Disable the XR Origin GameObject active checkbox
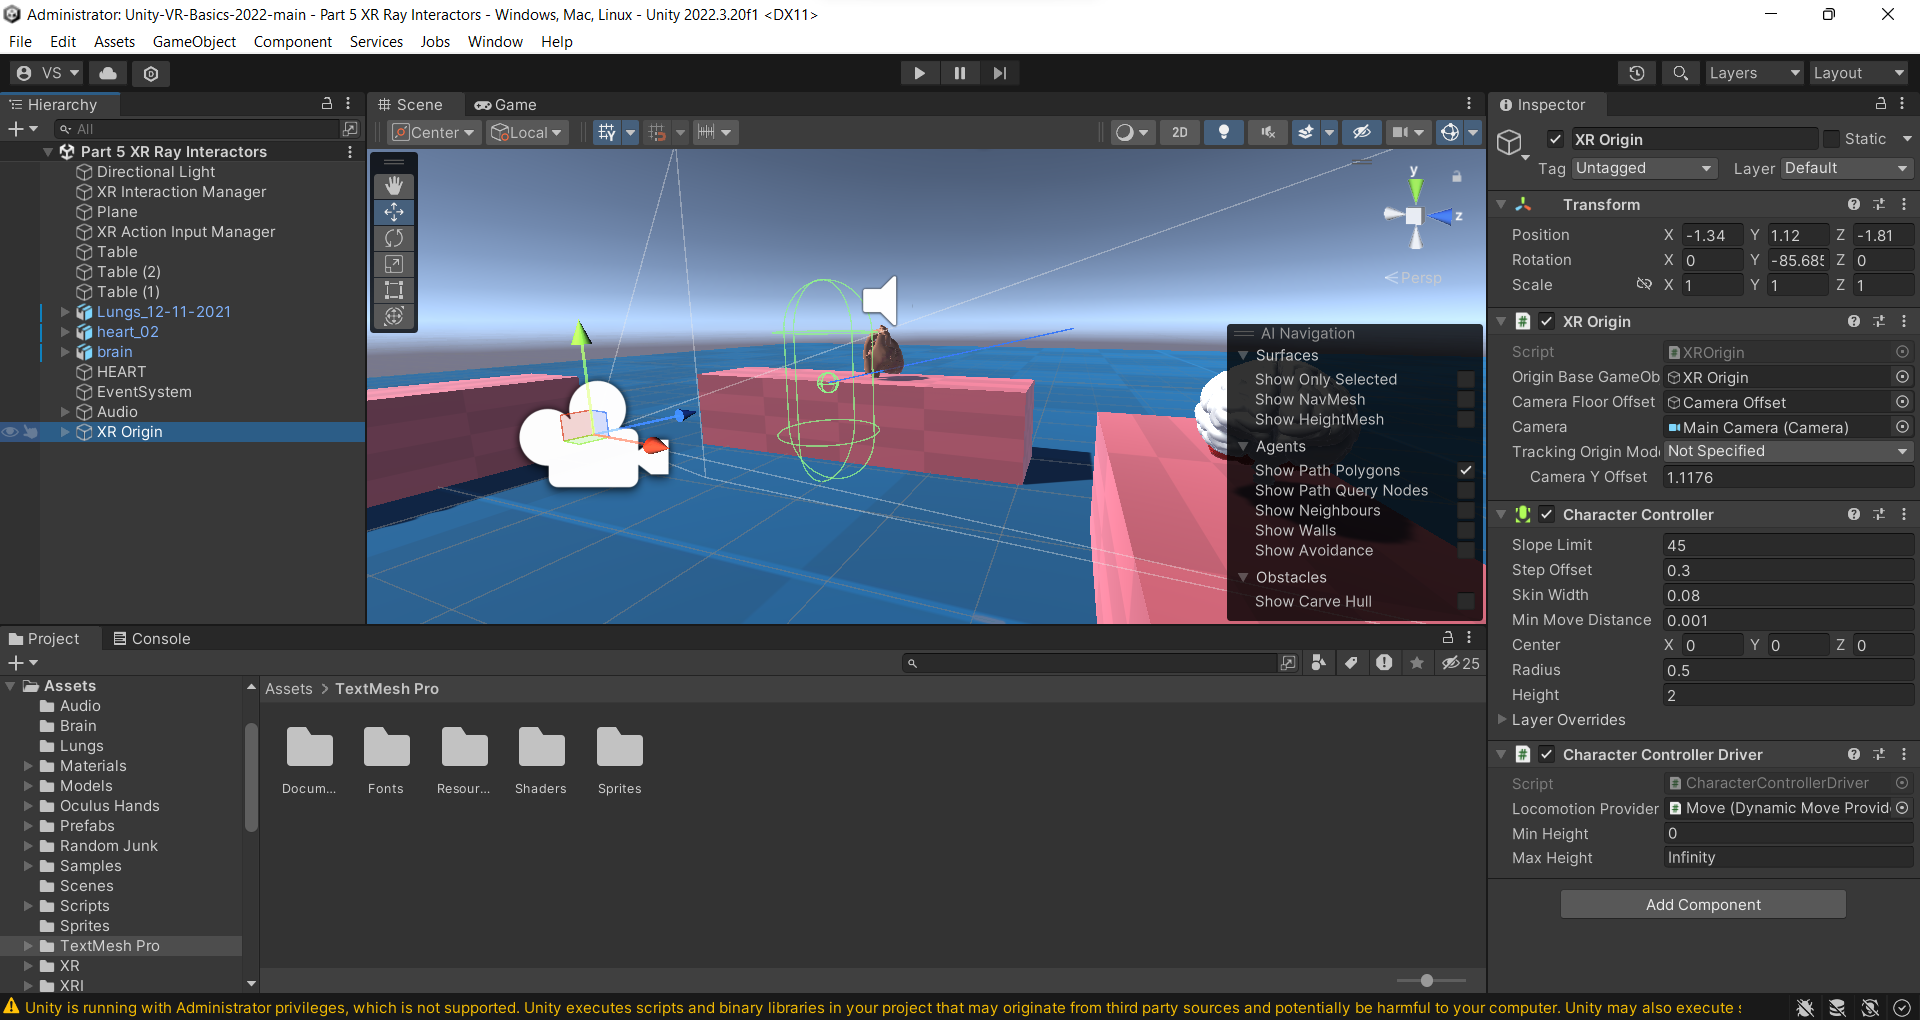1920x1020 pixels. pyautogui.click(x=1555, y=139)
